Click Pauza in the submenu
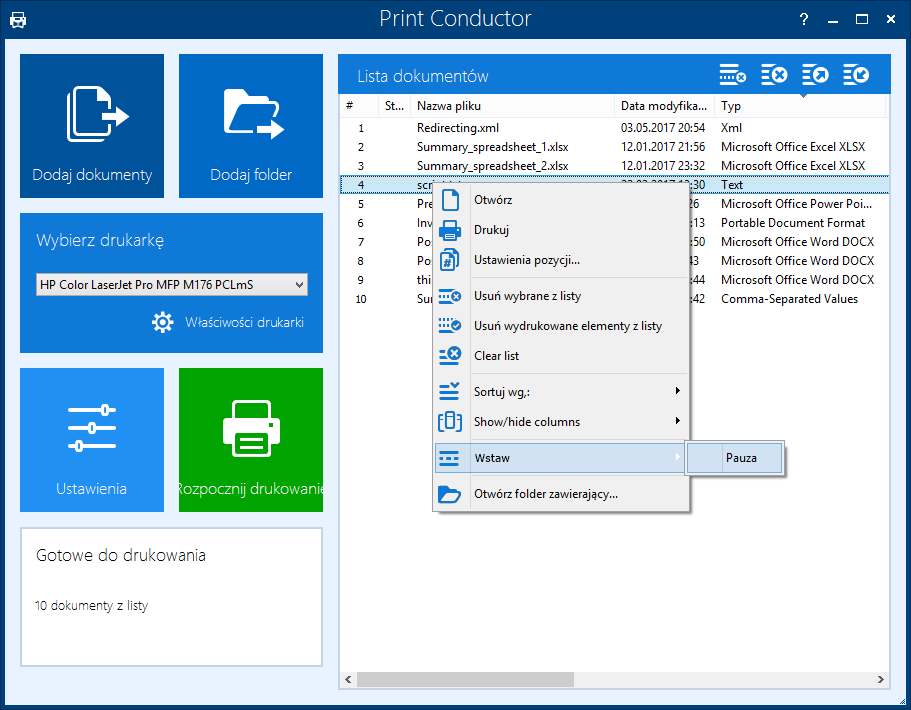The width and height of the screenshot is (911, 710). point(735,458)
